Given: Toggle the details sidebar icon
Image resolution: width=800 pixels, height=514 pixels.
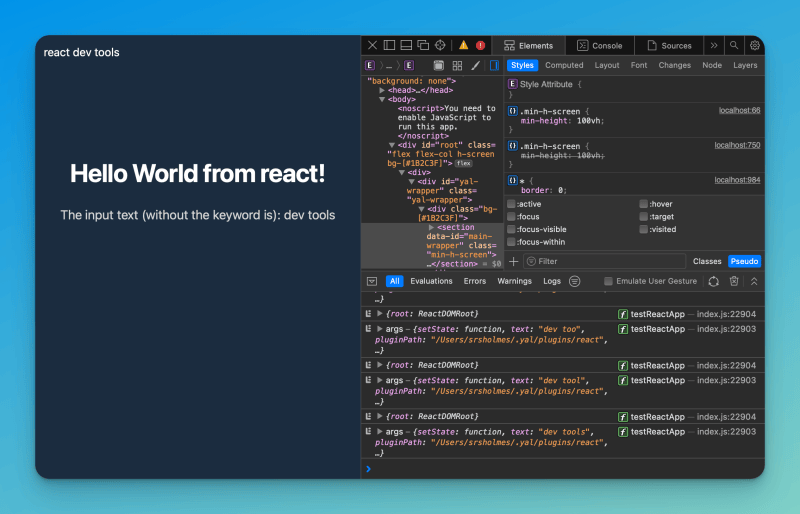Looking at the screenshot, I should click(x=494, y=65).
